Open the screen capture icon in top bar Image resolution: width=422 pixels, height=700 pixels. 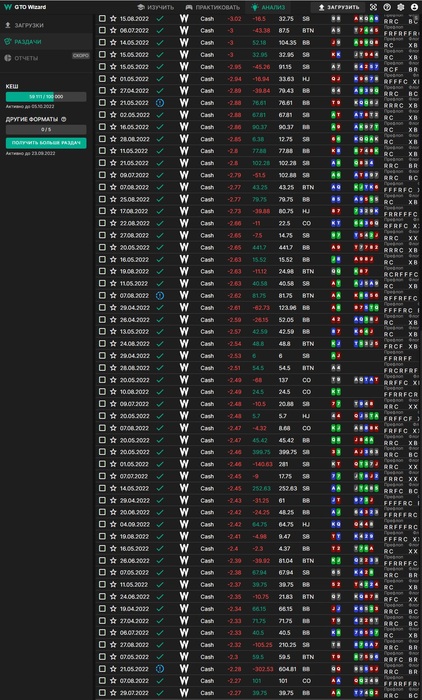click(373, 7)
